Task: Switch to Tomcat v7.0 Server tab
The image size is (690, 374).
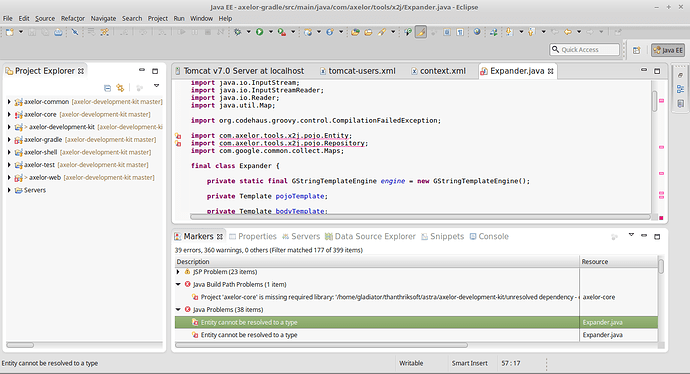Action: (239, 71)
